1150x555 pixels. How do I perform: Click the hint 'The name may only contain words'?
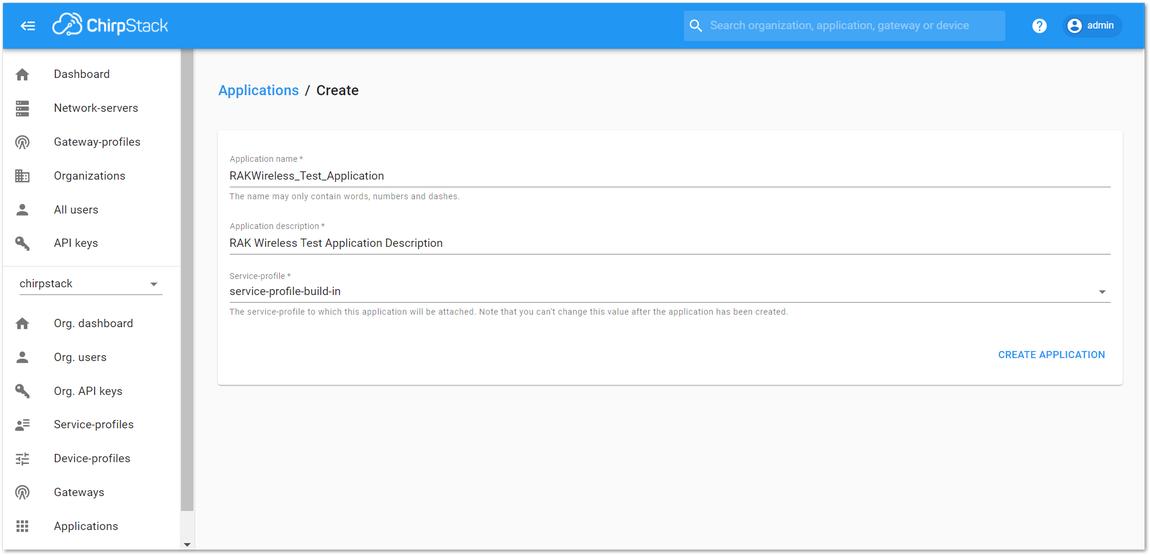[345, 196]
